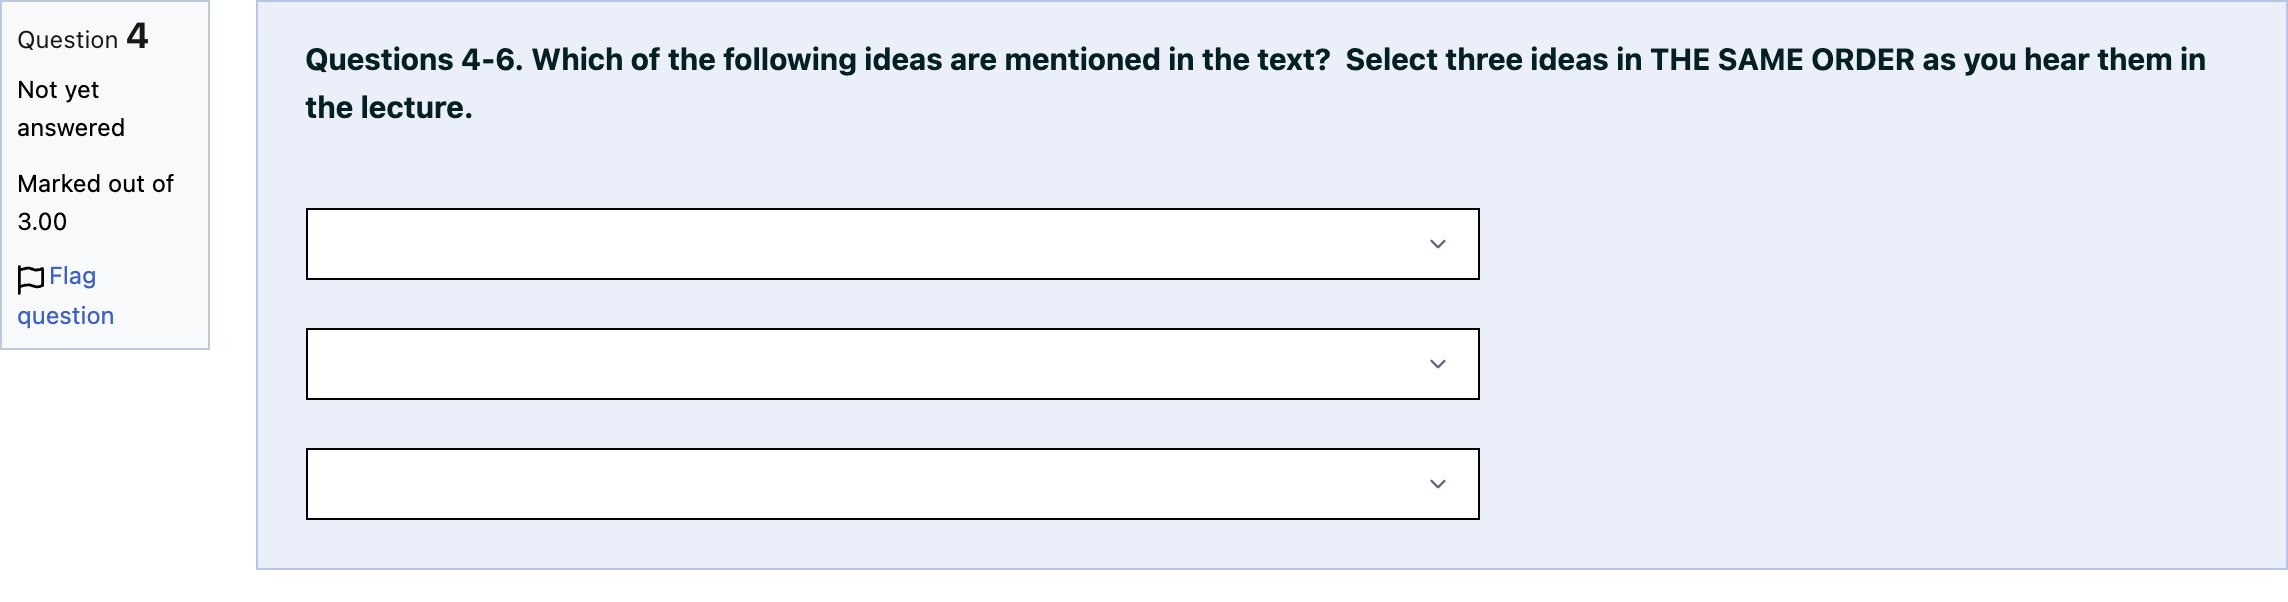Click the Question 4 label in the info panel

83,37
